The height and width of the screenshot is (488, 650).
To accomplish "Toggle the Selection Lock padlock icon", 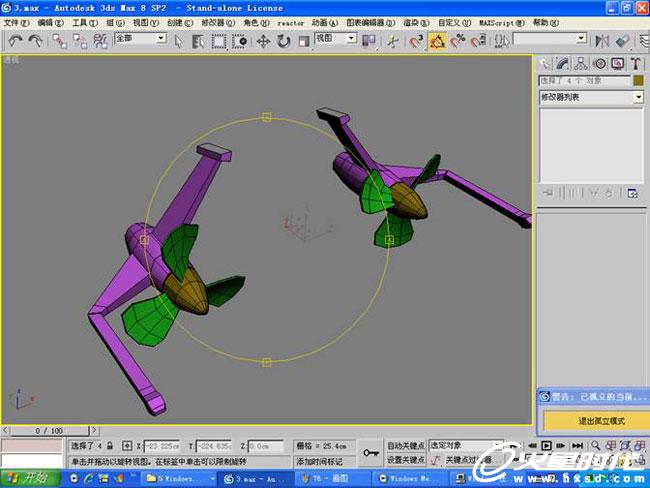I will point(110,446).
